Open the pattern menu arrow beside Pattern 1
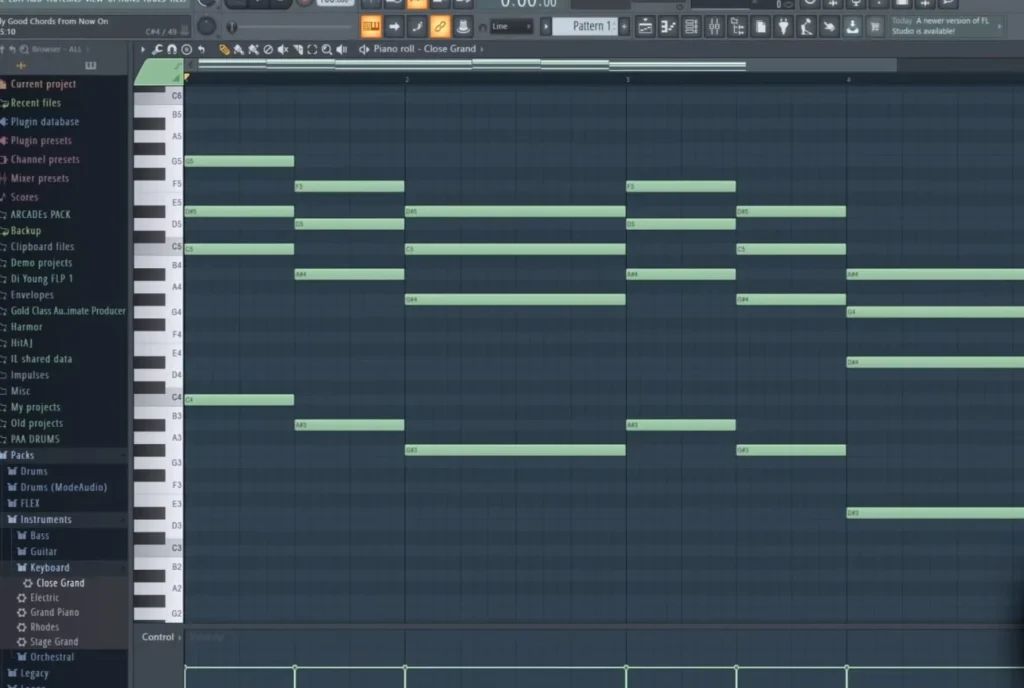The height and width of the screenshot is (688, 1024). (546, 26)
